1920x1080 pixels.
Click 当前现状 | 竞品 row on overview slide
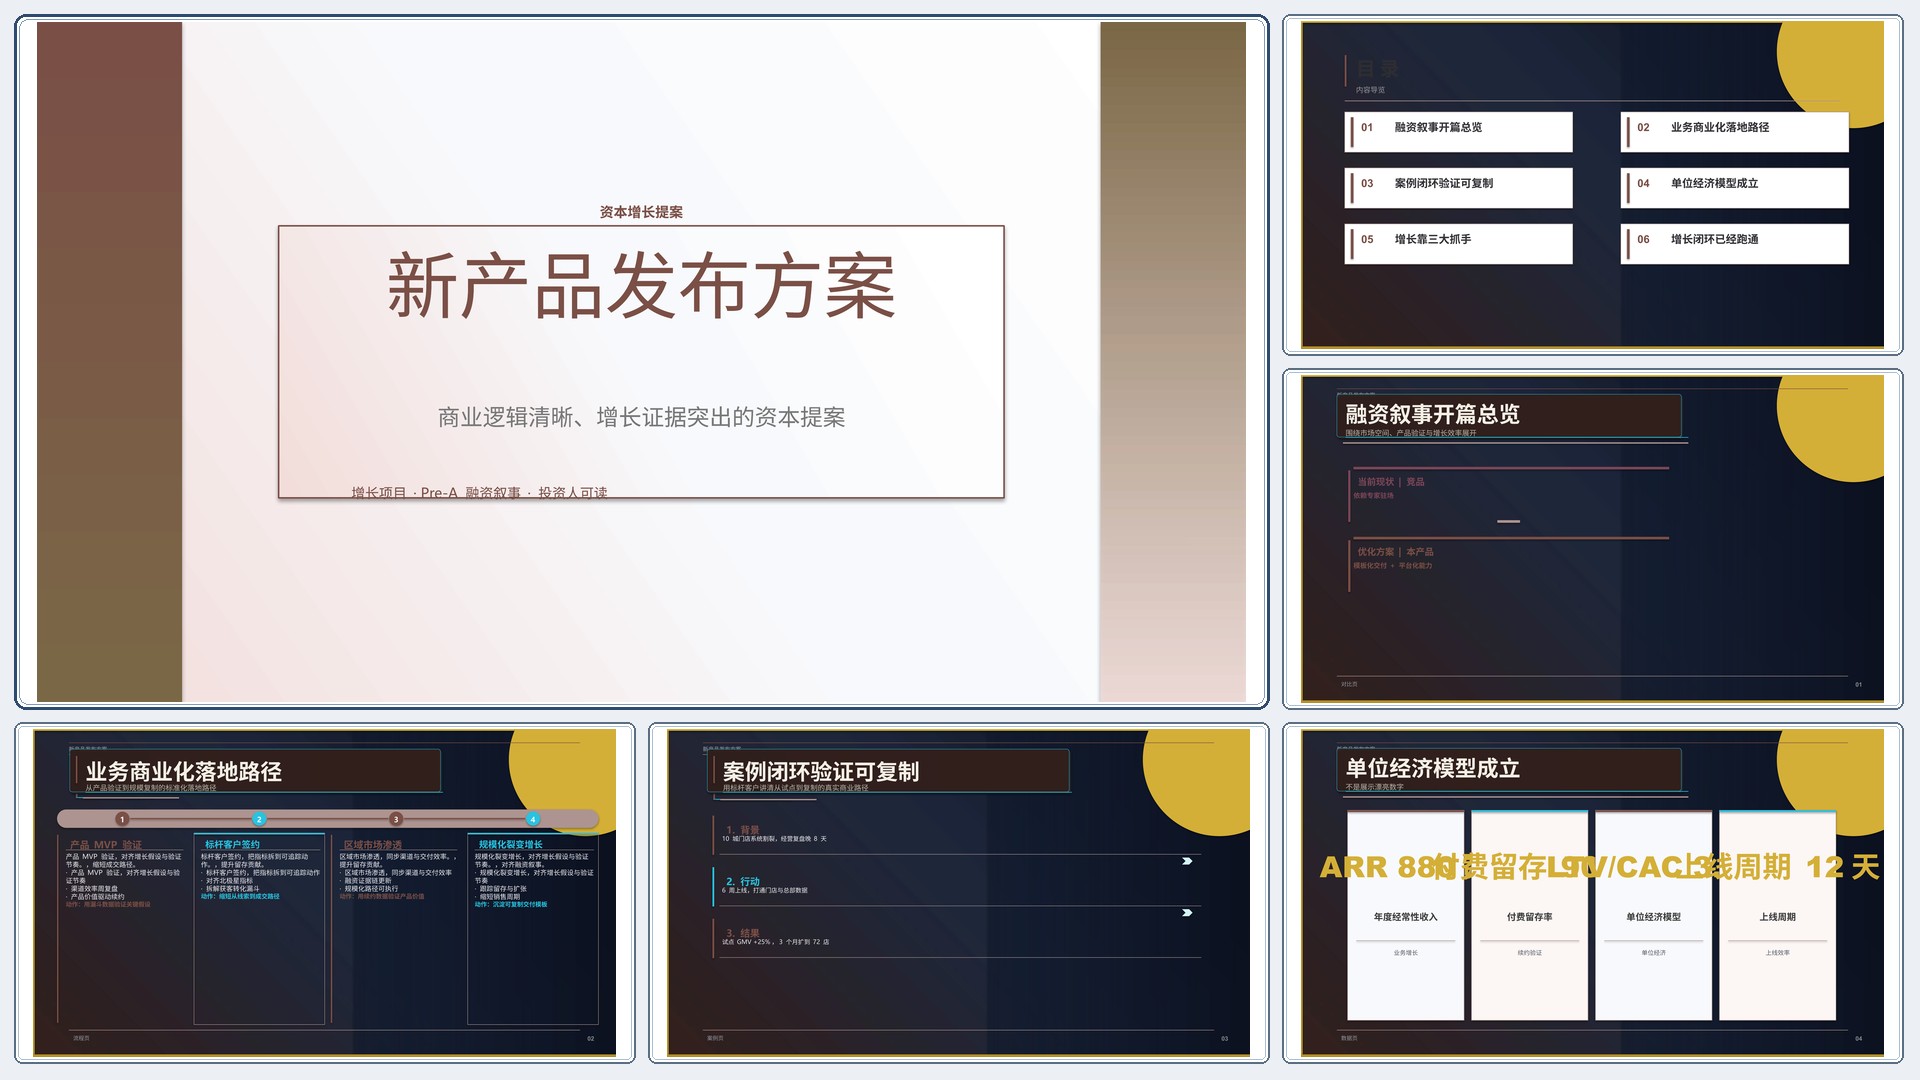[1508, 494]
